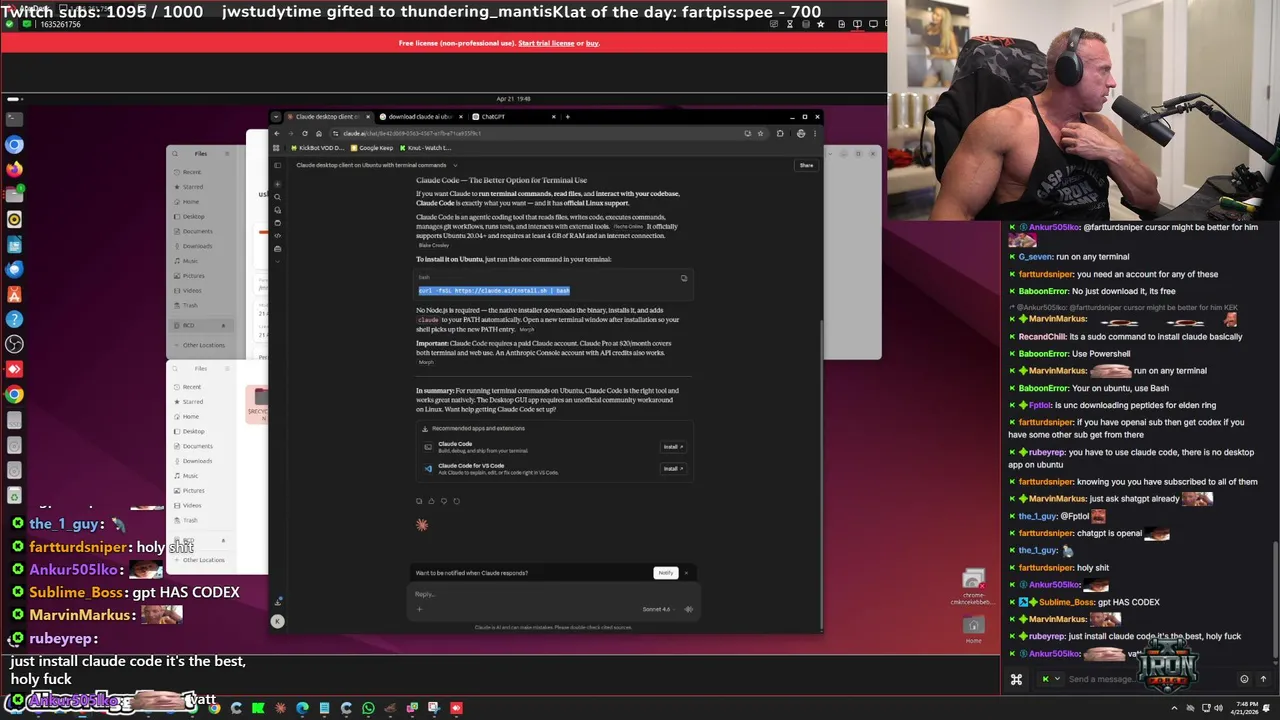Select Documents in upper Files window
Image resolution: width=1280 pixels, height=720 pixels.
(x=197, y=231)
